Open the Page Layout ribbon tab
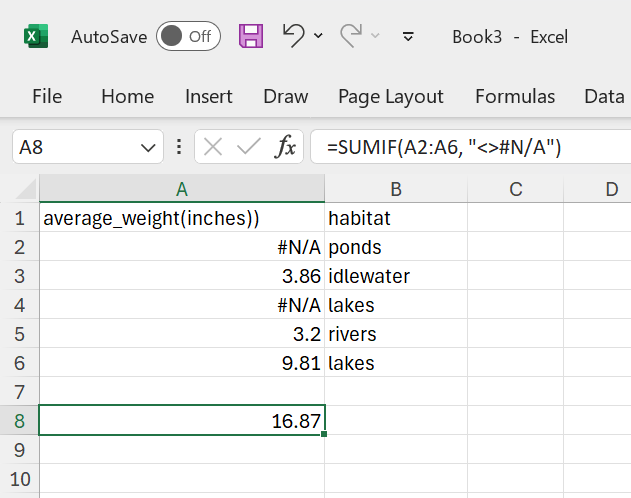Viewport: 631px width, 498px height. click(390, 97)
